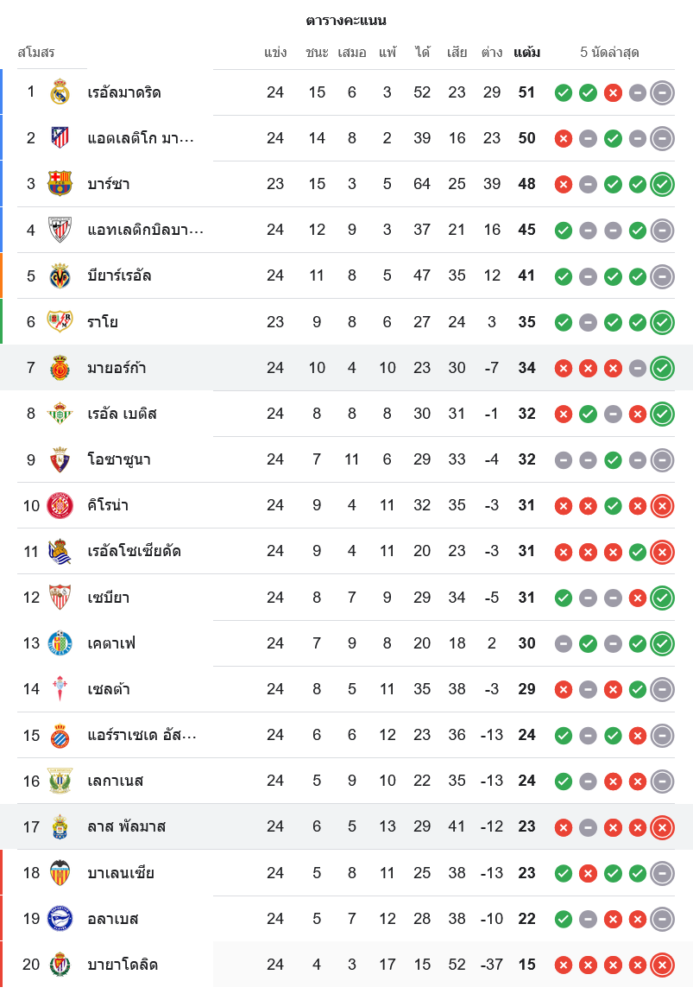Click the สโมสร club column header
Screen dimensions: 693x1000
36,52
